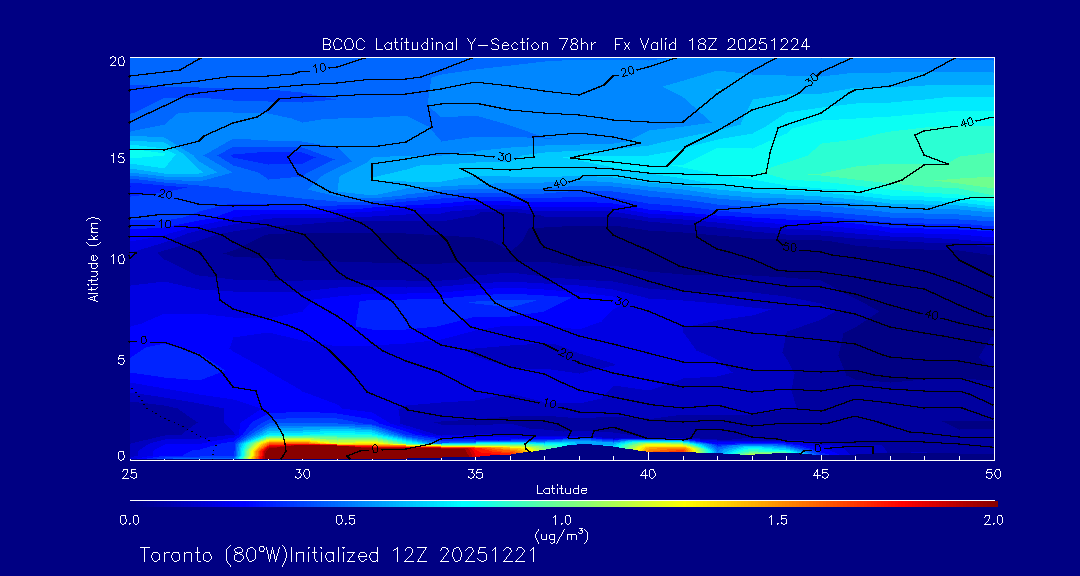
Task: Click the "(ug/m3)" units label
Action: click(x=562, y=535)
